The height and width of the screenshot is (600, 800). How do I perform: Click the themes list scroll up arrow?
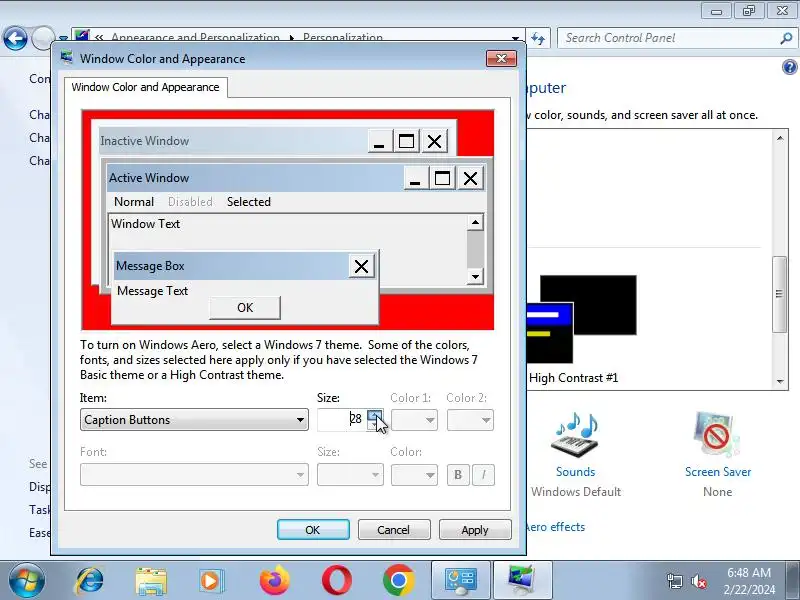point(780,138)
